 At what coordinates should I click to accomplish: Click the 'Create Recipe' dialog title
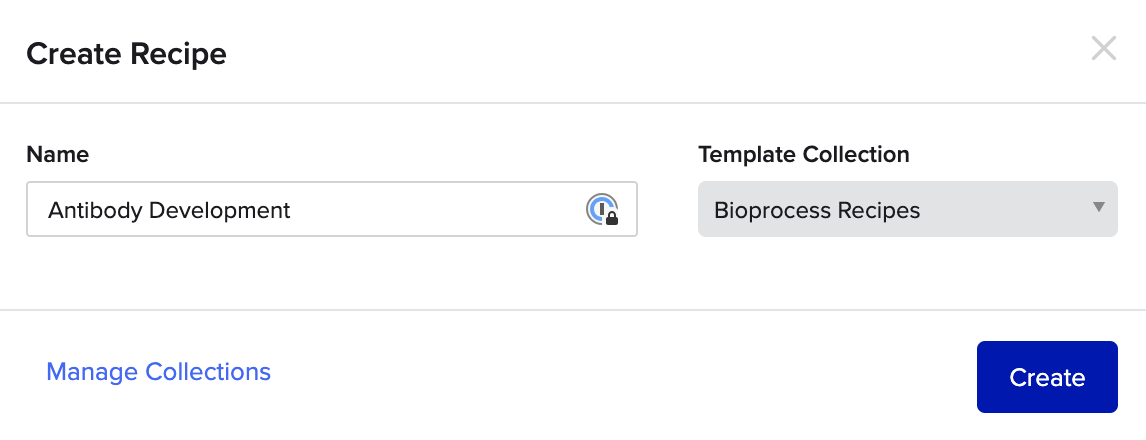[126, 54]
